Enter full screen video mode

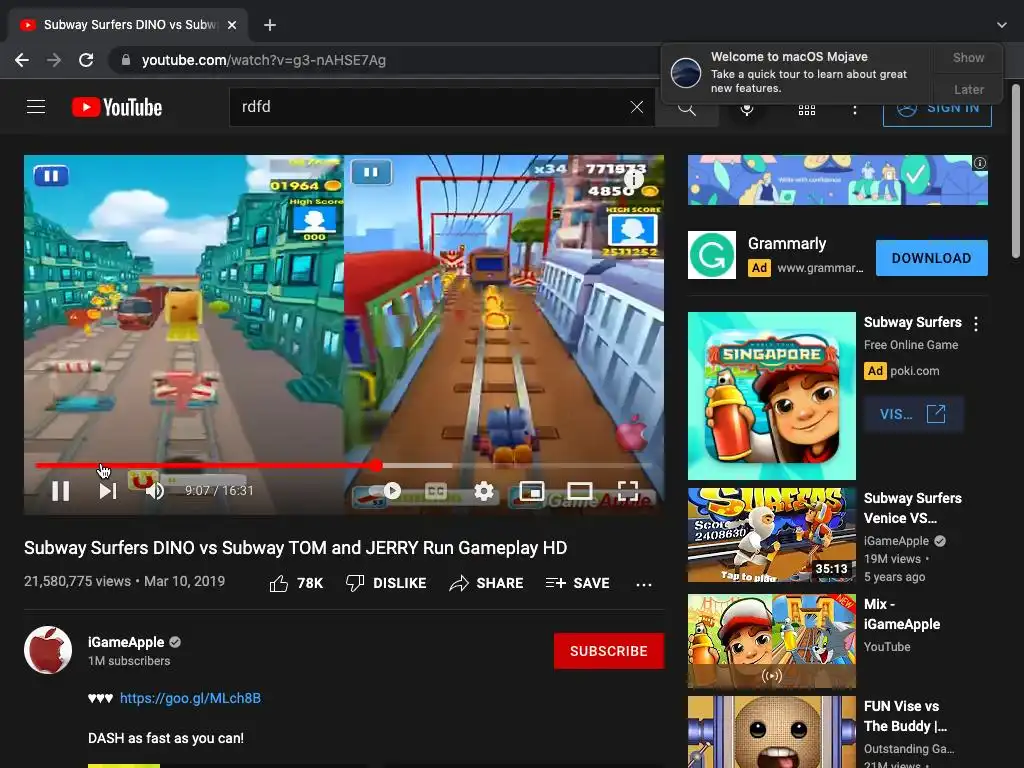[x=628, y=491]
